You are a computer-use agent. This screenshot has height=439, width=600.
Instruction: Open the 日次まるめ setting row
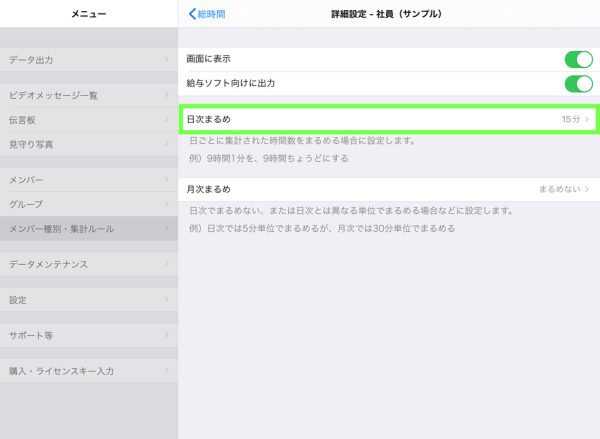pyautogui.click(x=388, y=119)
